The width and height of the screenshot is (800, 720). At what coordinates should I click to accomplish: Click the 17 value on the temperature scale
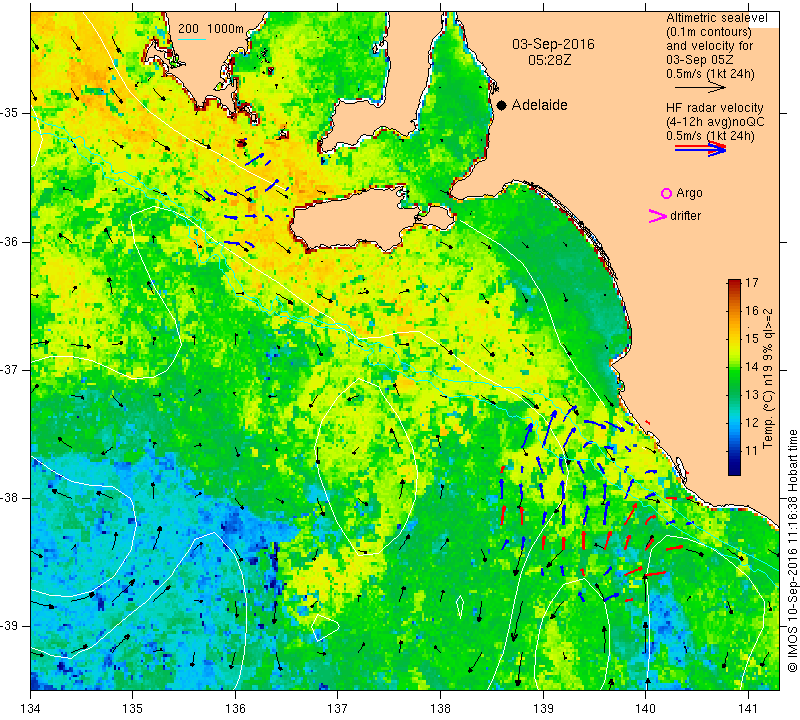point(752,282)
